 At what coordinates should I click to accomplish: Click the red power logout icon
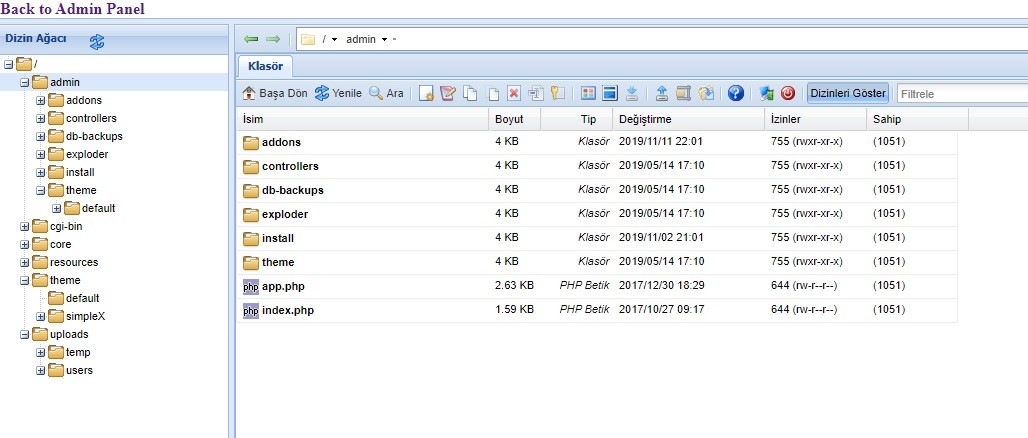[788, 93]
